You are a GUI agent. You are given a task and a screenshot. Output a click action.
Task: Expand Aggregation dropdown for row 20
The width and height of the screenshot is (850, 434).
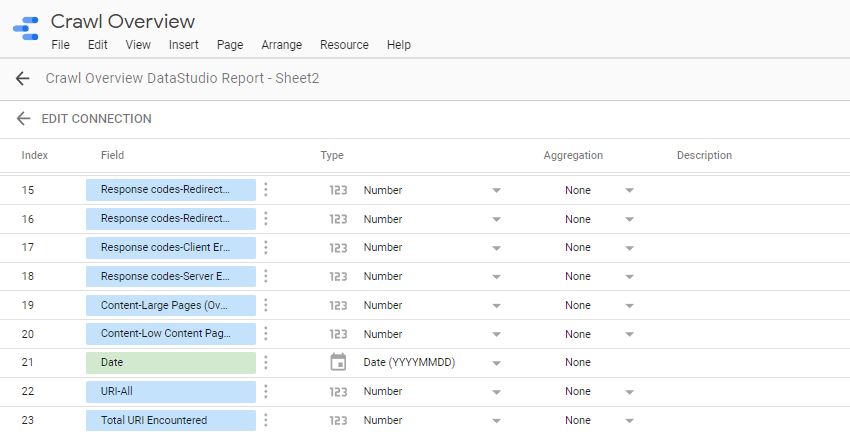[629, 334]
